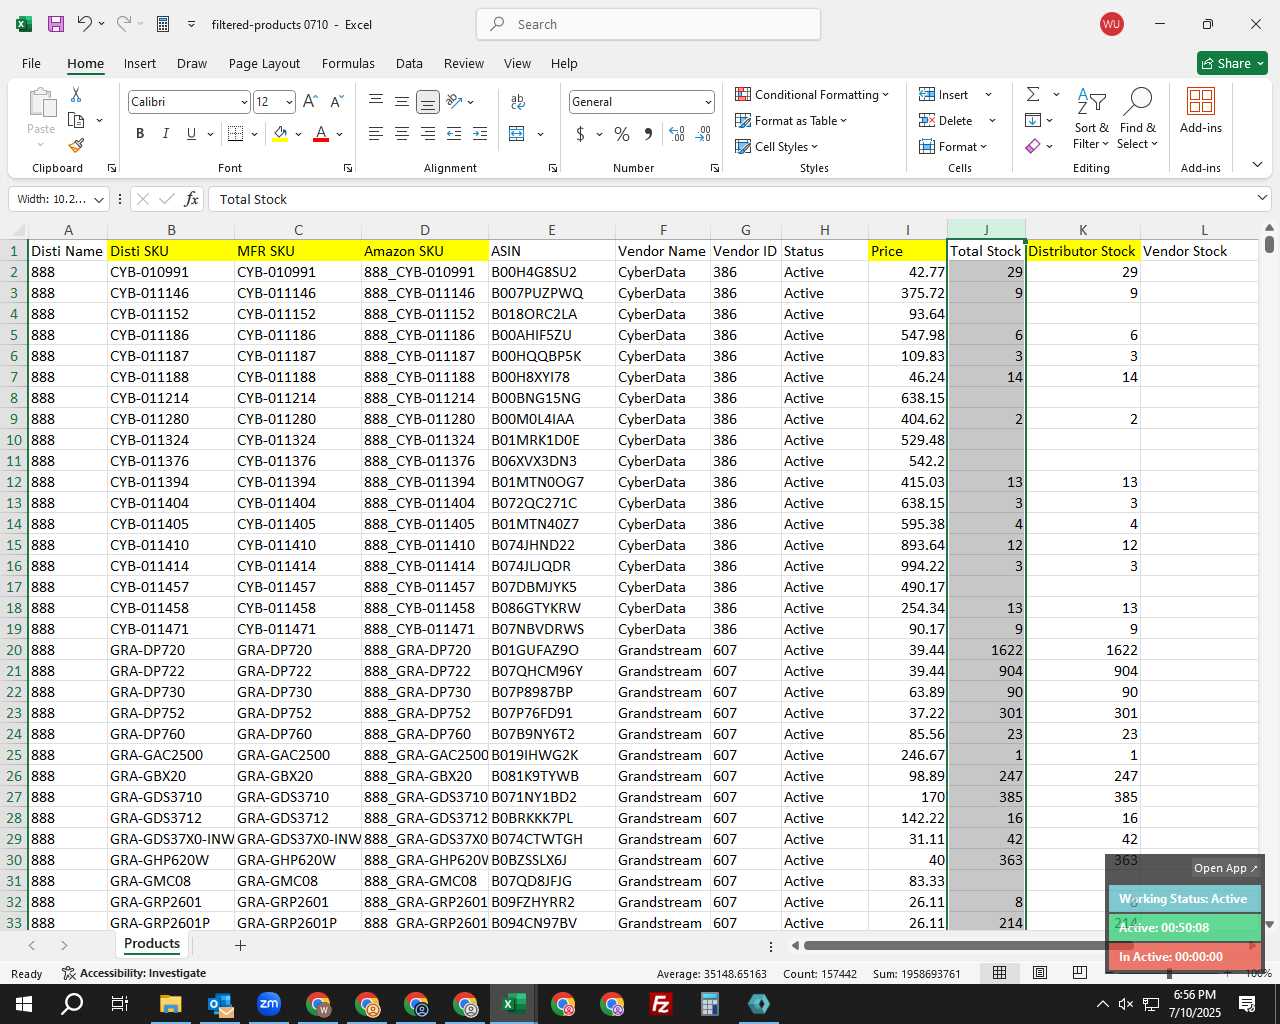Click the Merge & Center icon
This screenshot has width=1280, height=1024.
(517, 133)
